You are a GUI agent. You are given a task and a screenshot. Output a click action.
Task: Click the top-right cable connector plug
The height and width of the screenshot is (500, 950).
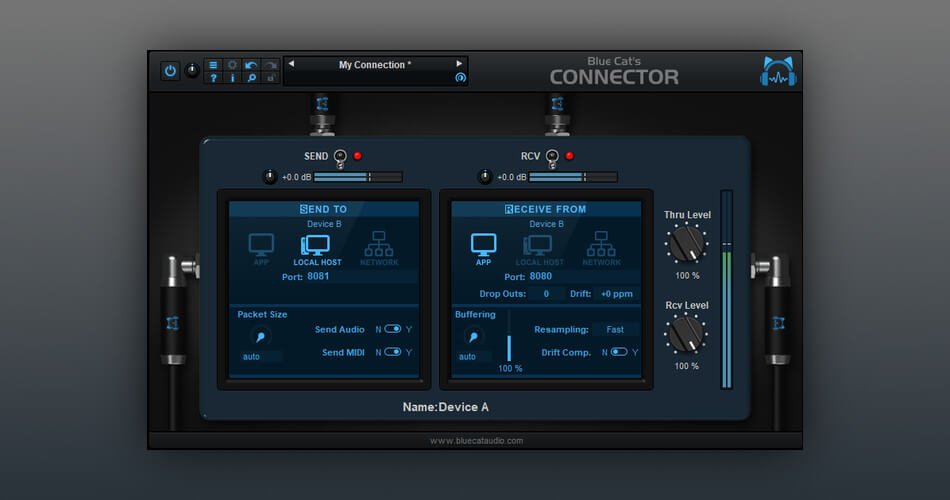click(557, 114)
